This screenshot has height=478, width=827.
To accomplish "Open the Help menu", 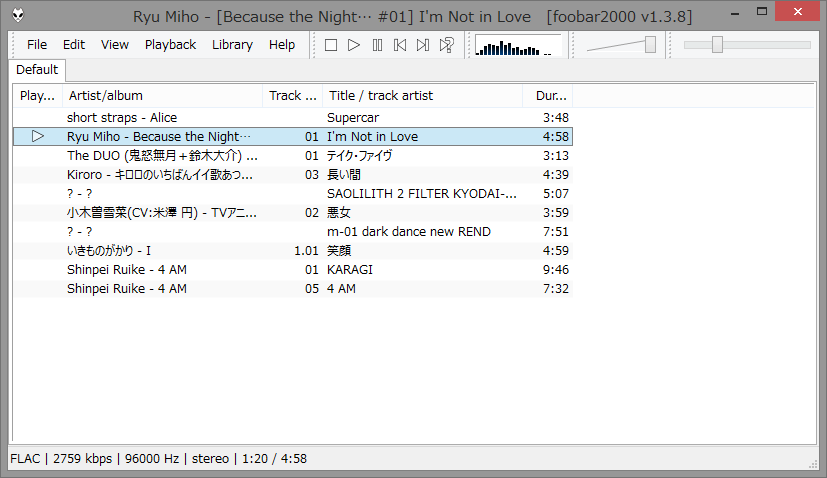I will [x=282, y=45].
